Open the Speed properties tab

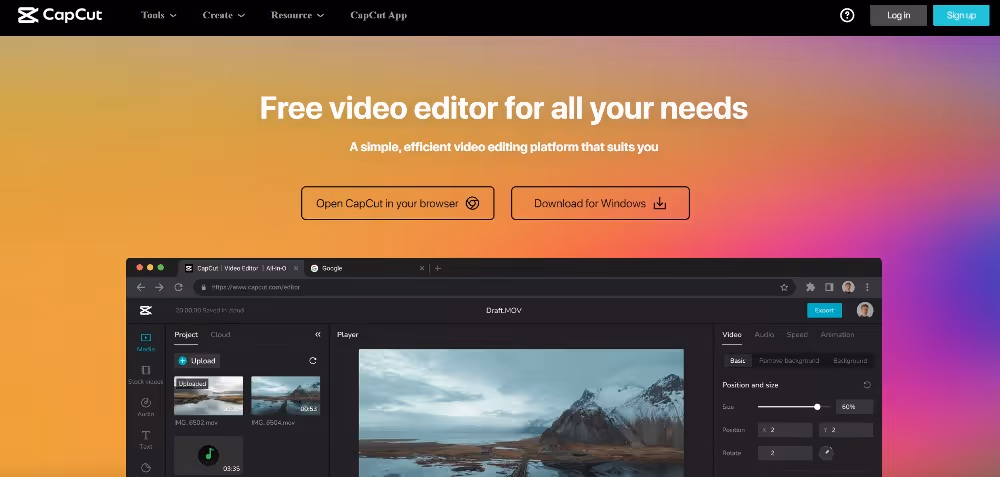pos(797,334)
